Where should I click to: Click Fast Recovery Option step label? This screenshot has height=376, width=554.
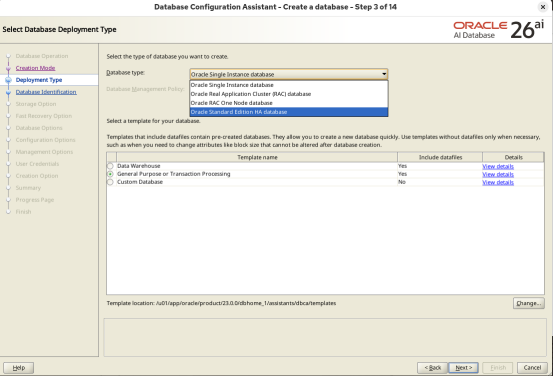43,116
